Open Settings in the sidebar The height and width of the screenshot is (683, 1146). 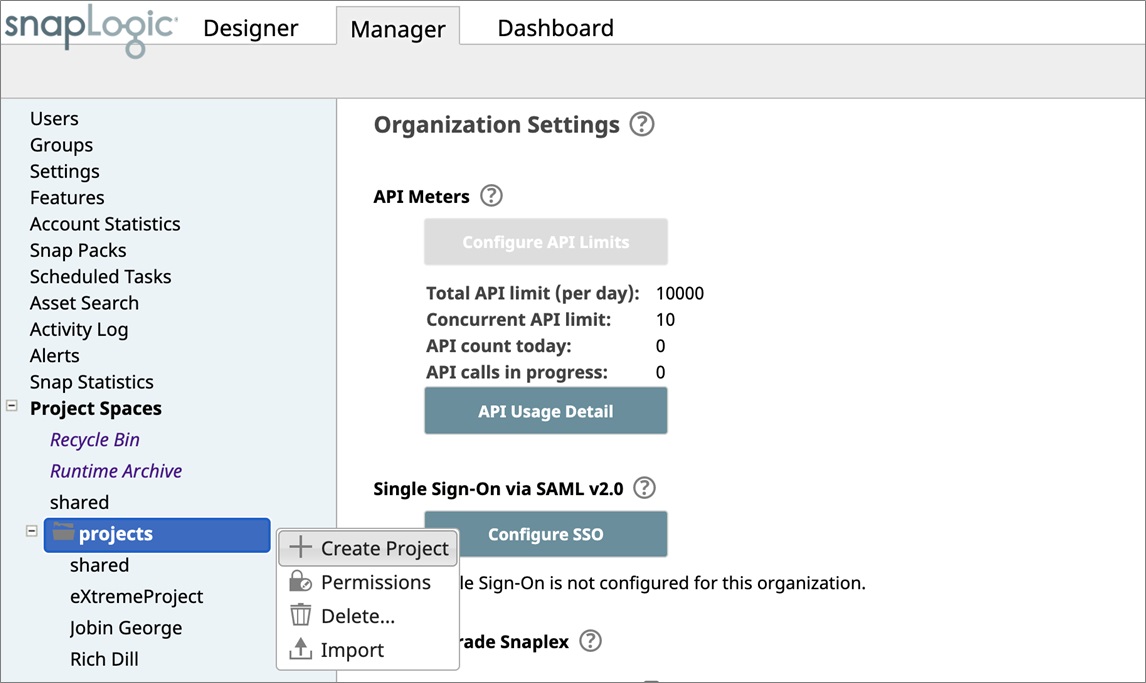pos(64,171)
